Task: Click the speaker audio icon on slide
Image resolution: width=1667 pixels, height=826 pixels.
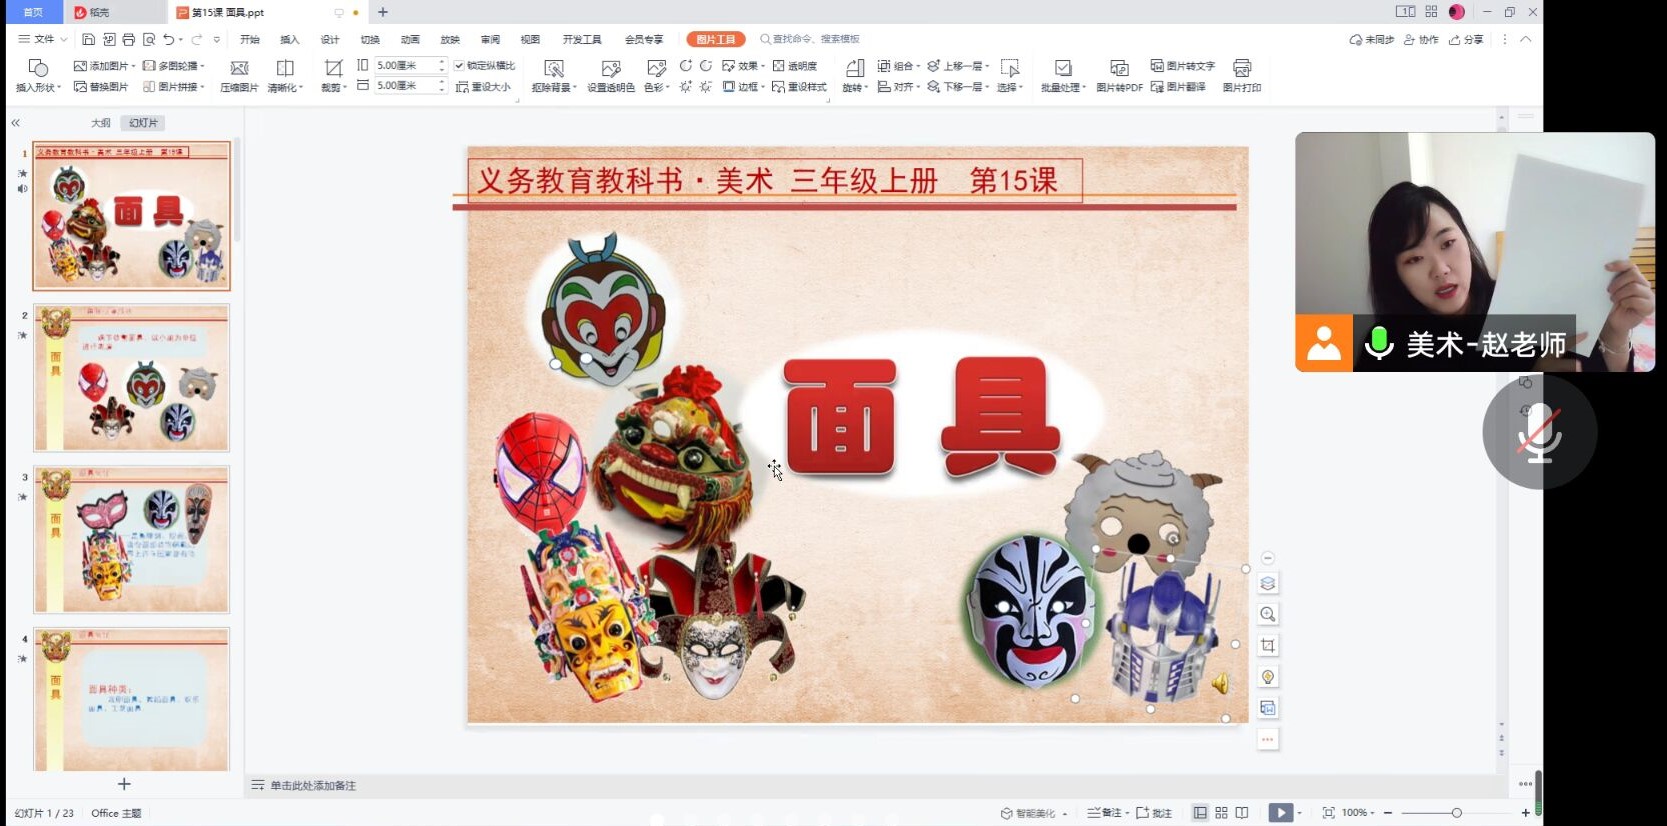Action: [1220, 683]
